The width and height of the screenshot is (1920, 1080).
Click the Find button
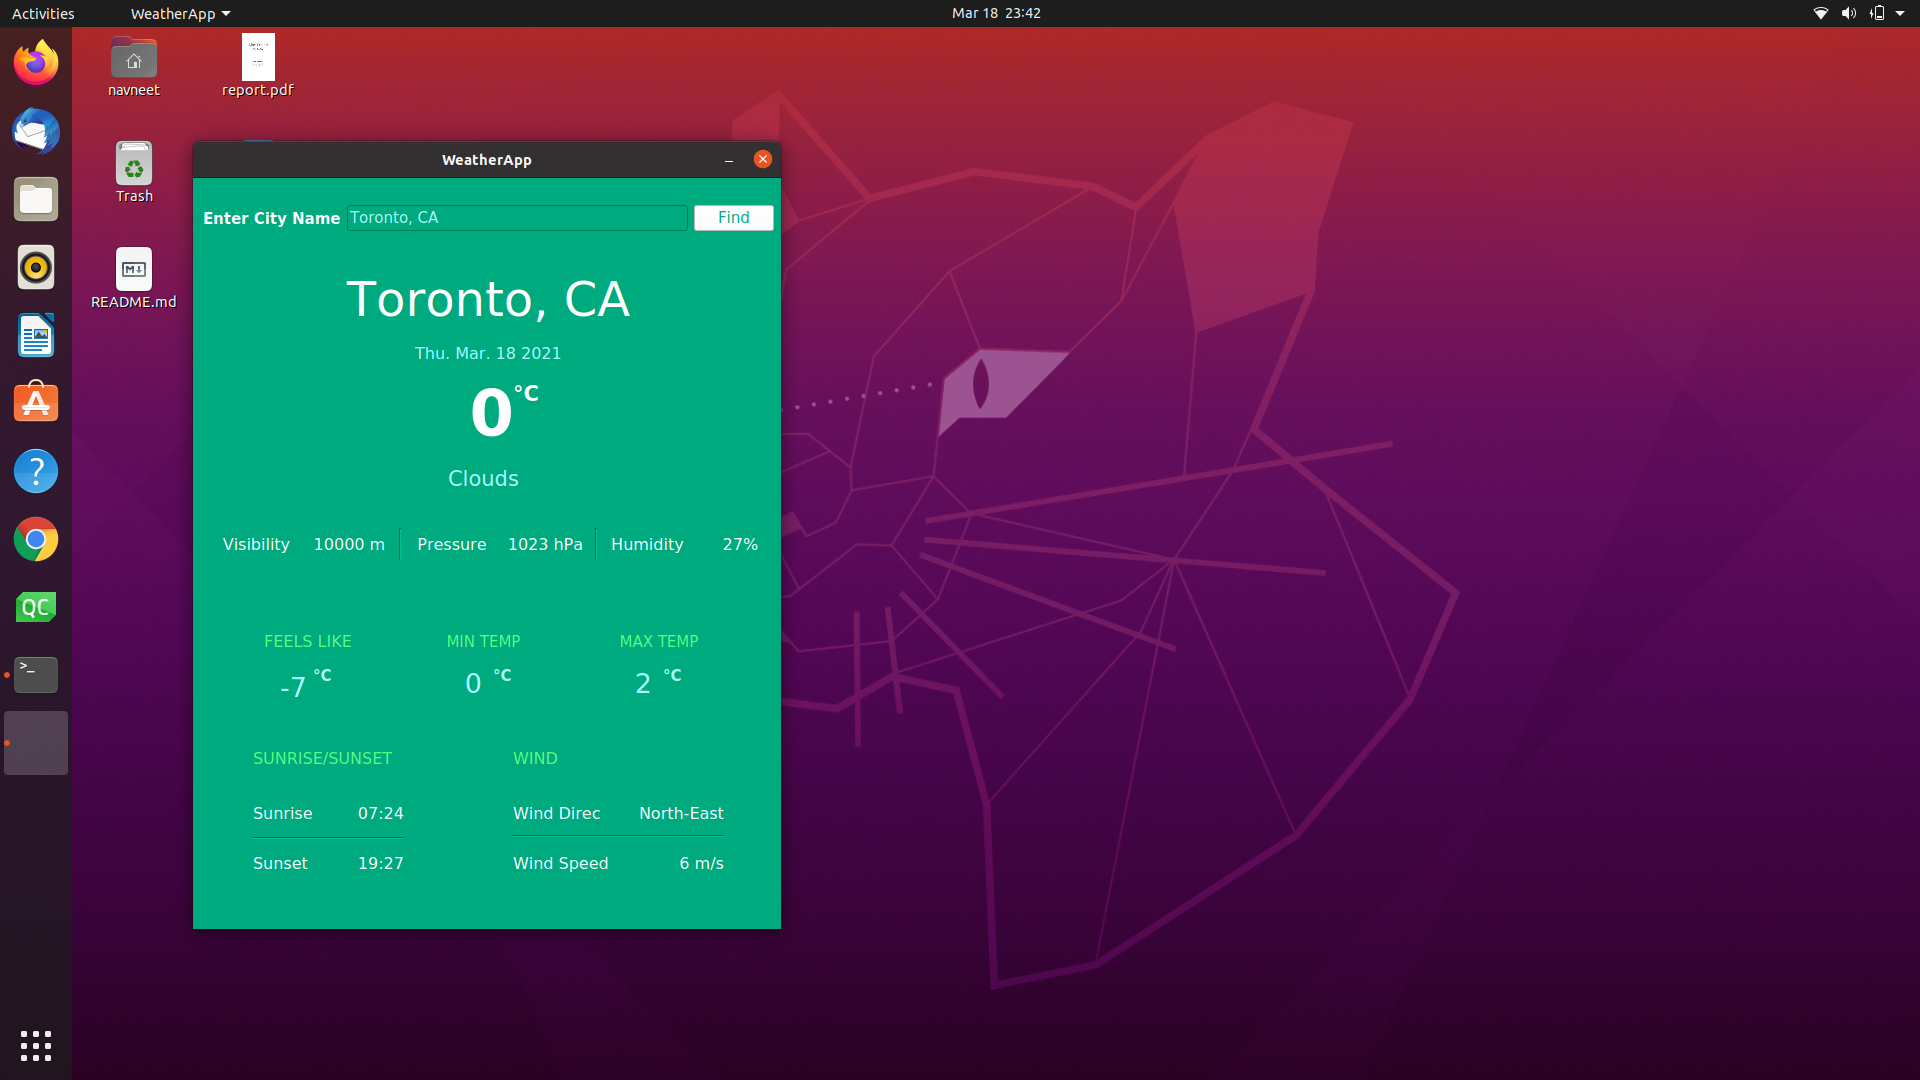click(x=733, y=218)
